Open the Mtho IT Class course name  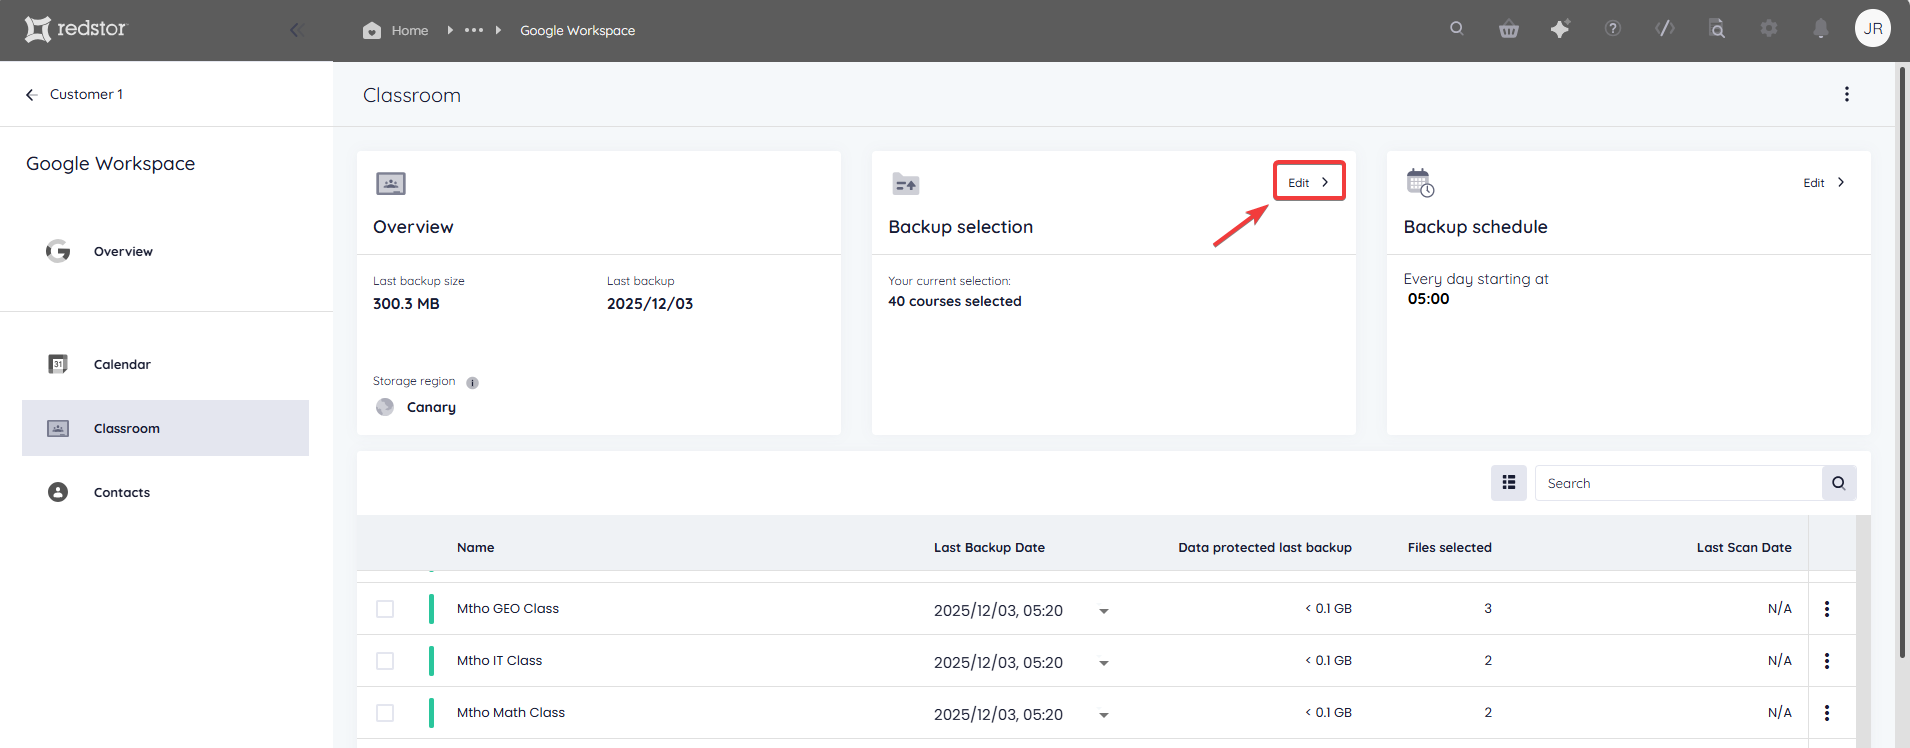tap(499, 660)
